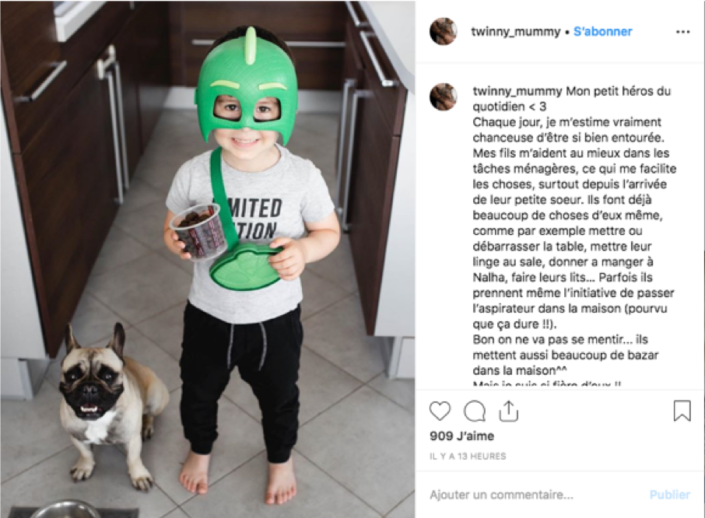Open the post timestamp IL Y A 13 HEURES
The image size is (705, 518).
coord(468,456)
